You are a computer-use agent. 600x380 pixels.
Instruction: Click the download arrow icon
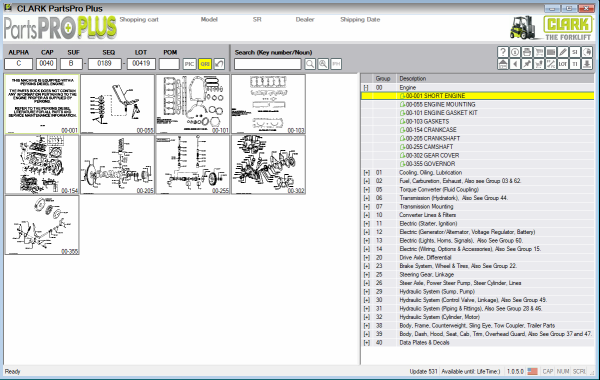click(587, 64)
